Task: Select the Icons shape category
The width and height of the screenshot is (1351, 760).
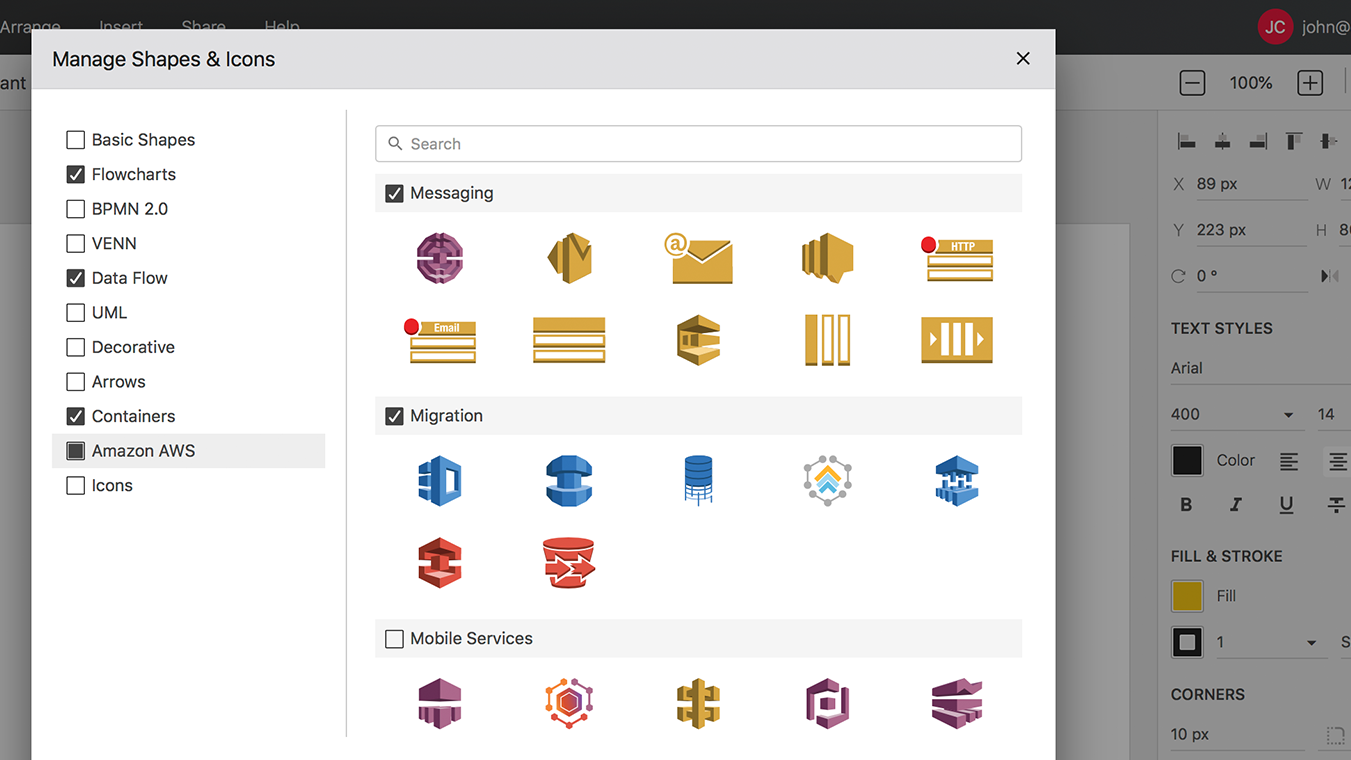Action: (x=111, y=485)
